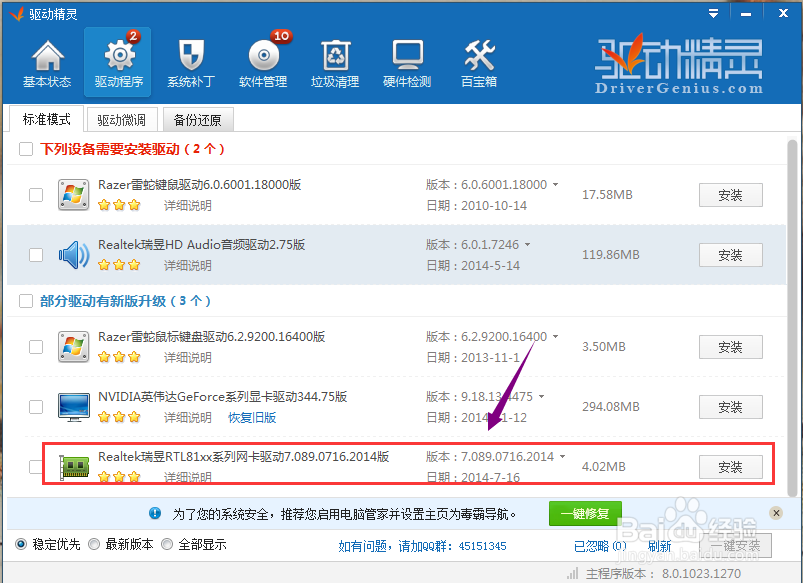Check the Realtek RTL81xx网卡驱动 checkbox
Image resolution: width=803 pixels, height=583 pixels.
(x=35, y=467)
